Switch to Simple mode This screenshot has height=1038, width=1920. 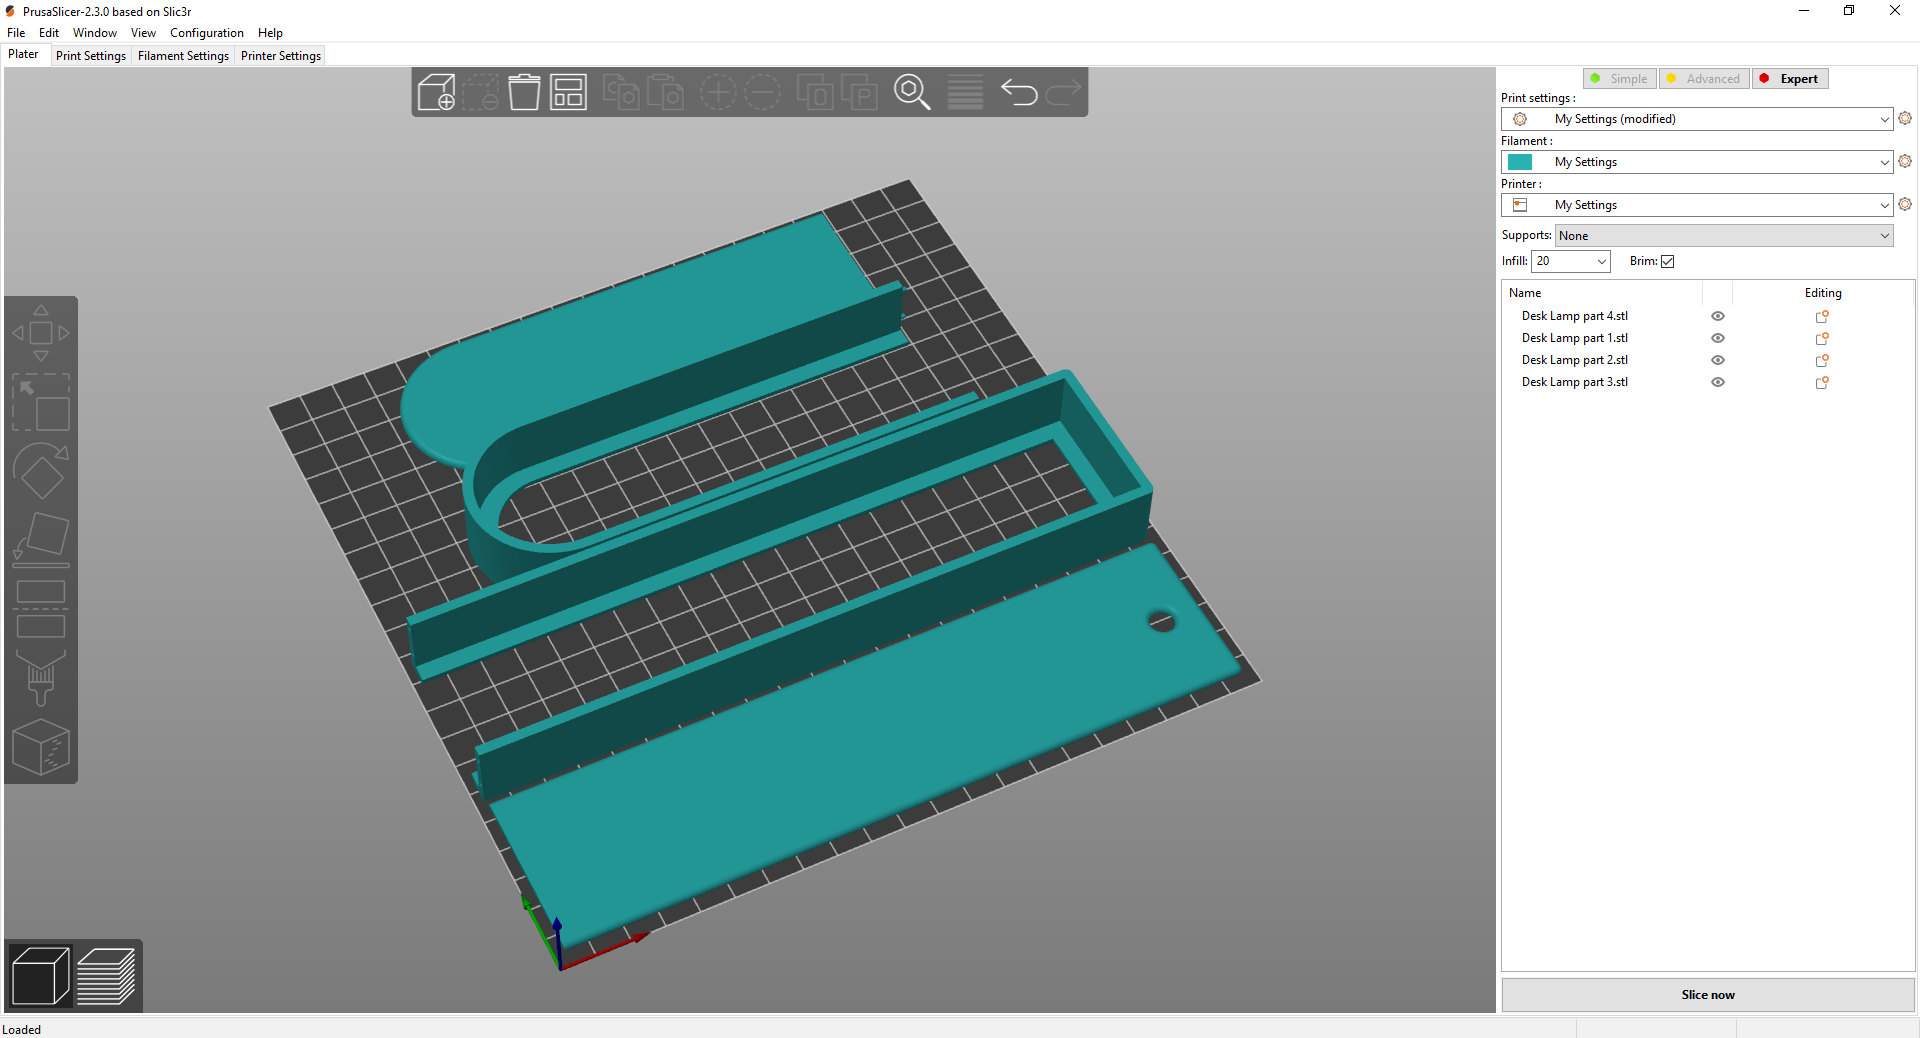pos(1619,78)
